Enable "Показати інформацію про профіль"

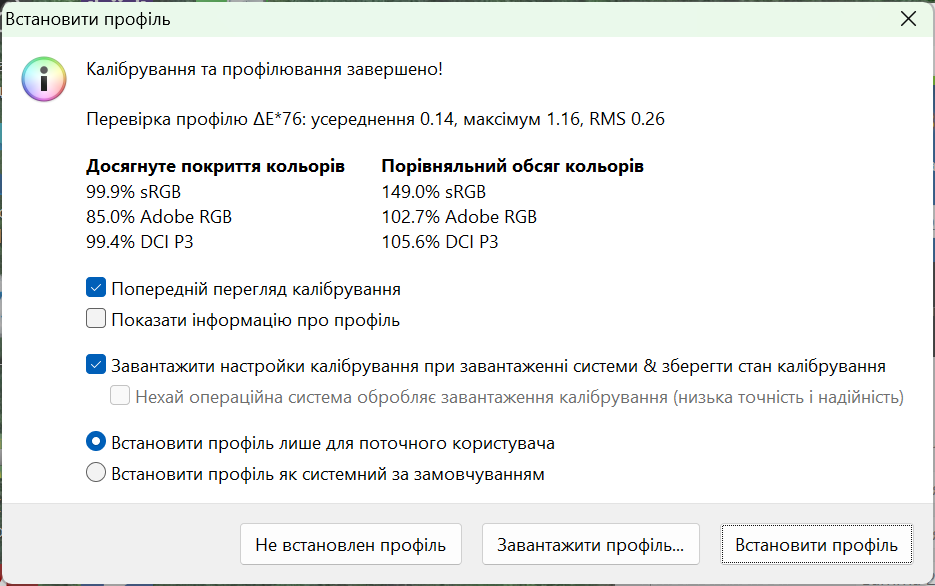coord(96,317)
